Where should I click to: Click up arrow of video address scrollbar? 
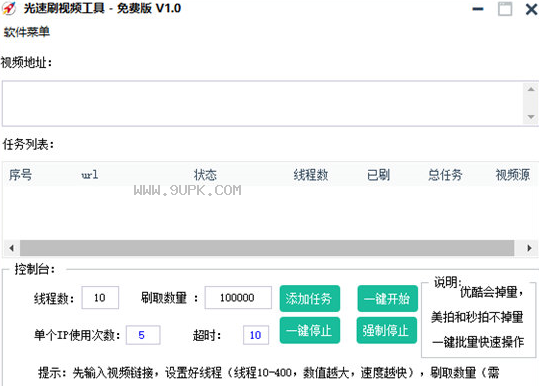[531, 89]
